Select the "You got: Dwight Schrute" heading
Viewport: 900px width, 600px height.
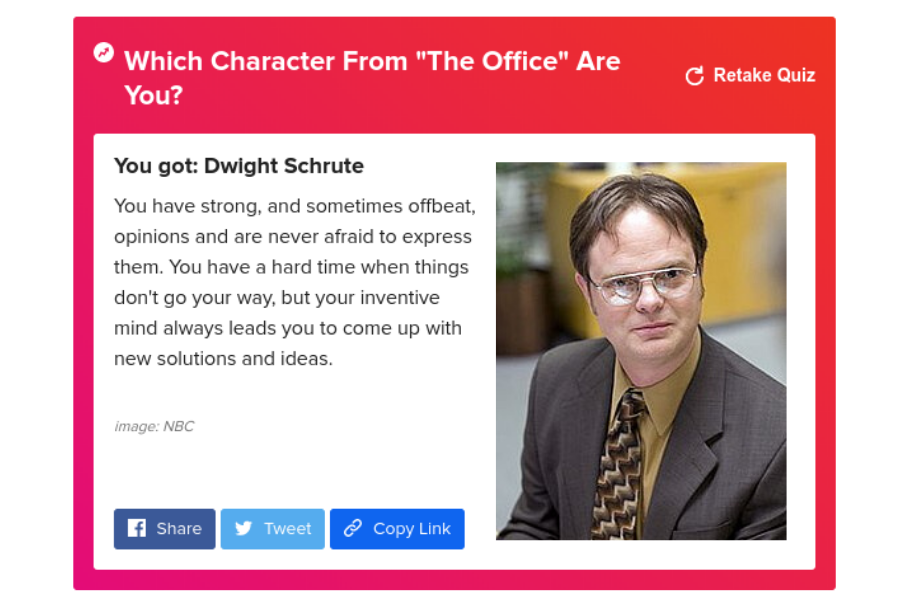click(239, 166)
